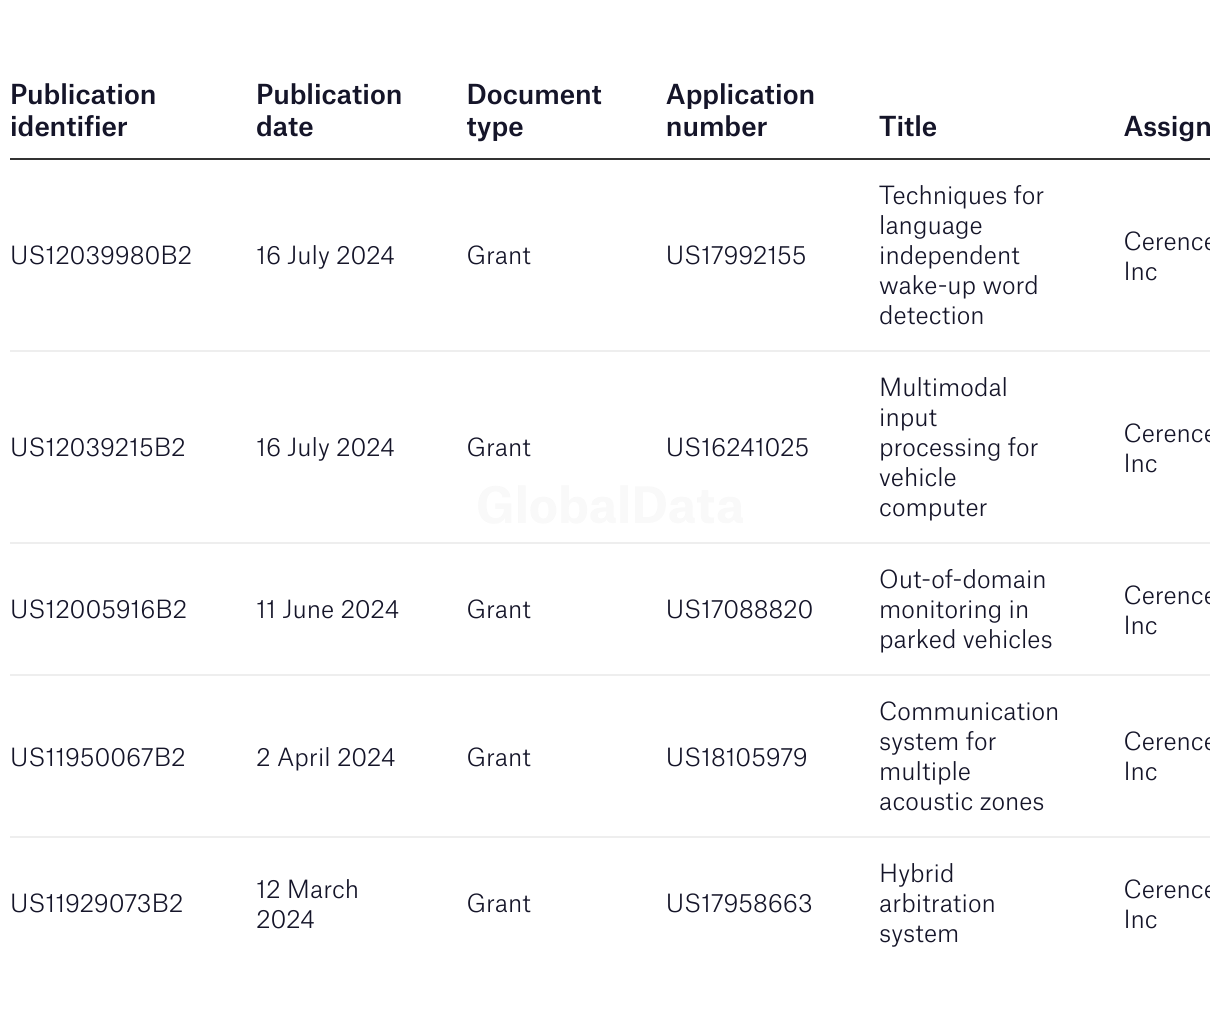Click the Title column header
Image resolution: width=1220 pixels, height=1010 pixels.
907,126
